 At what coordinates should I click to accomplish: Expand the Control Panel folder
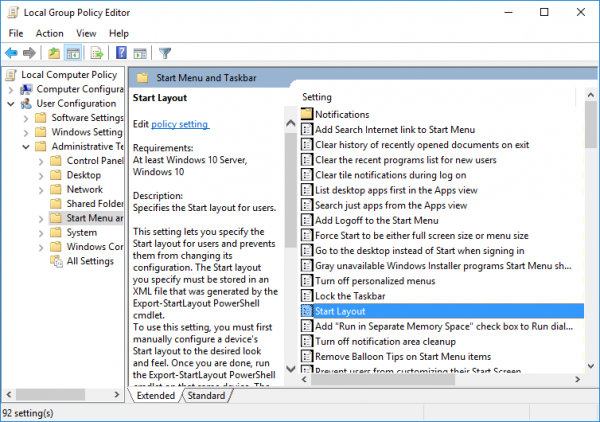[x=41, y=161]
